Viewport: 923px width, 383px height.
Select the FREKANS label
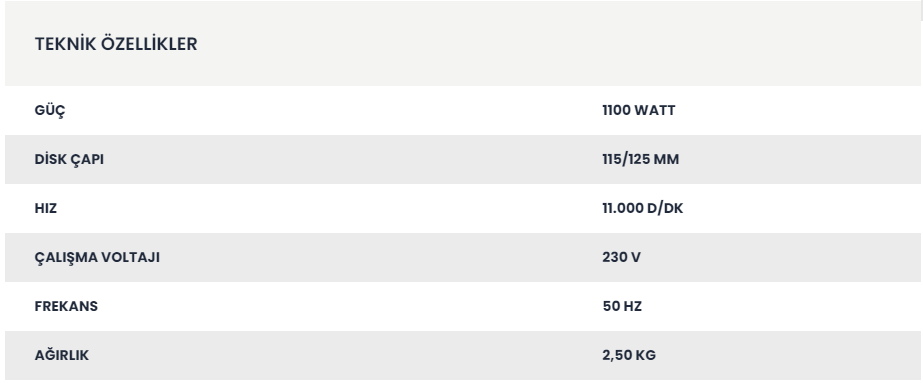(x=66, y=306)
